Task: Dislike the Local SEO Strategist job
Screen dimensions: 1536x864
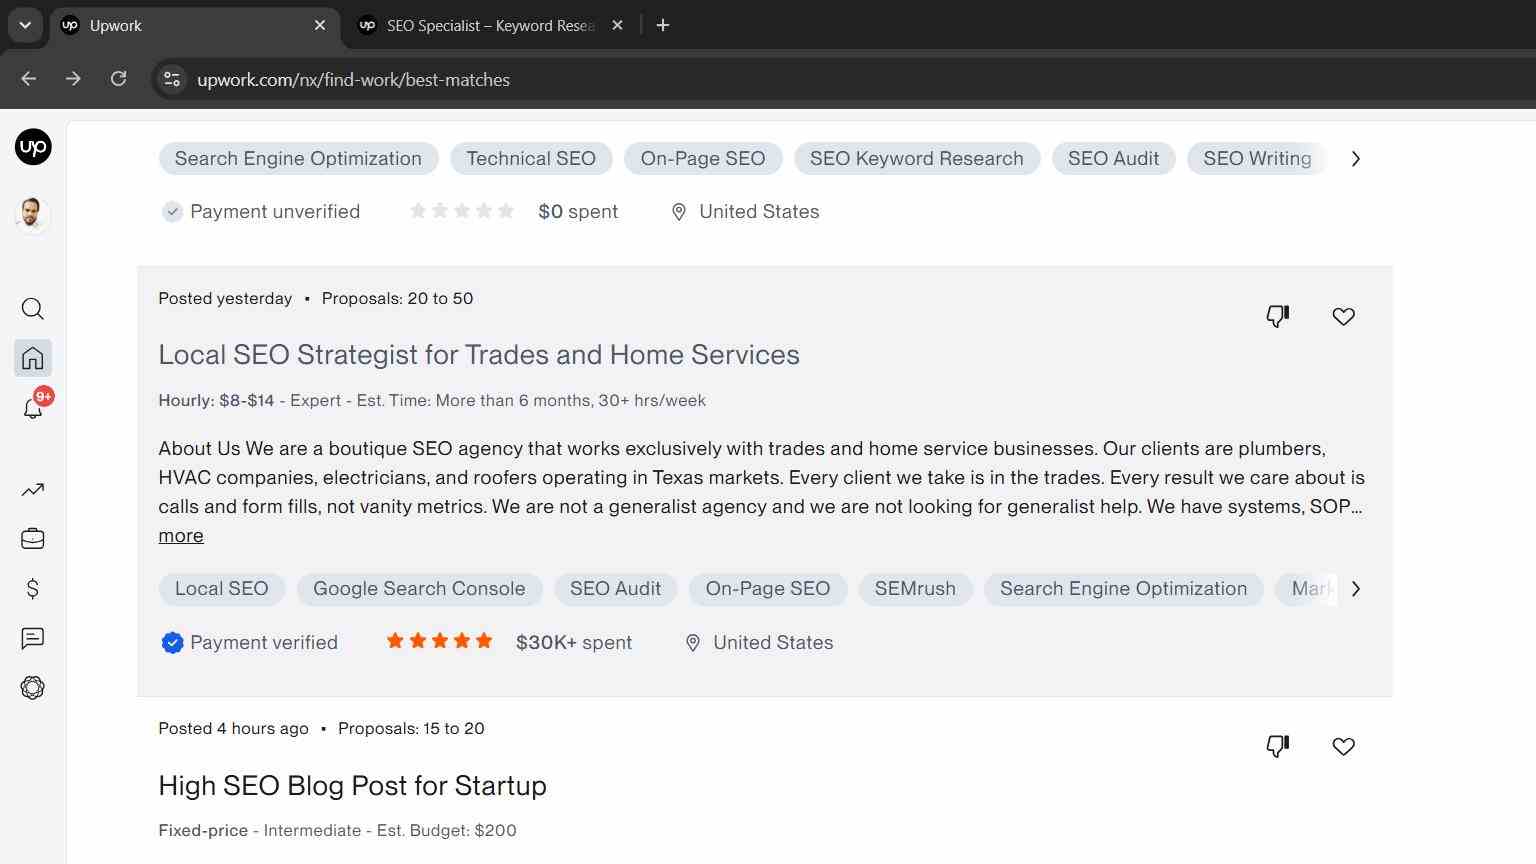Action: coord(1278,316)
